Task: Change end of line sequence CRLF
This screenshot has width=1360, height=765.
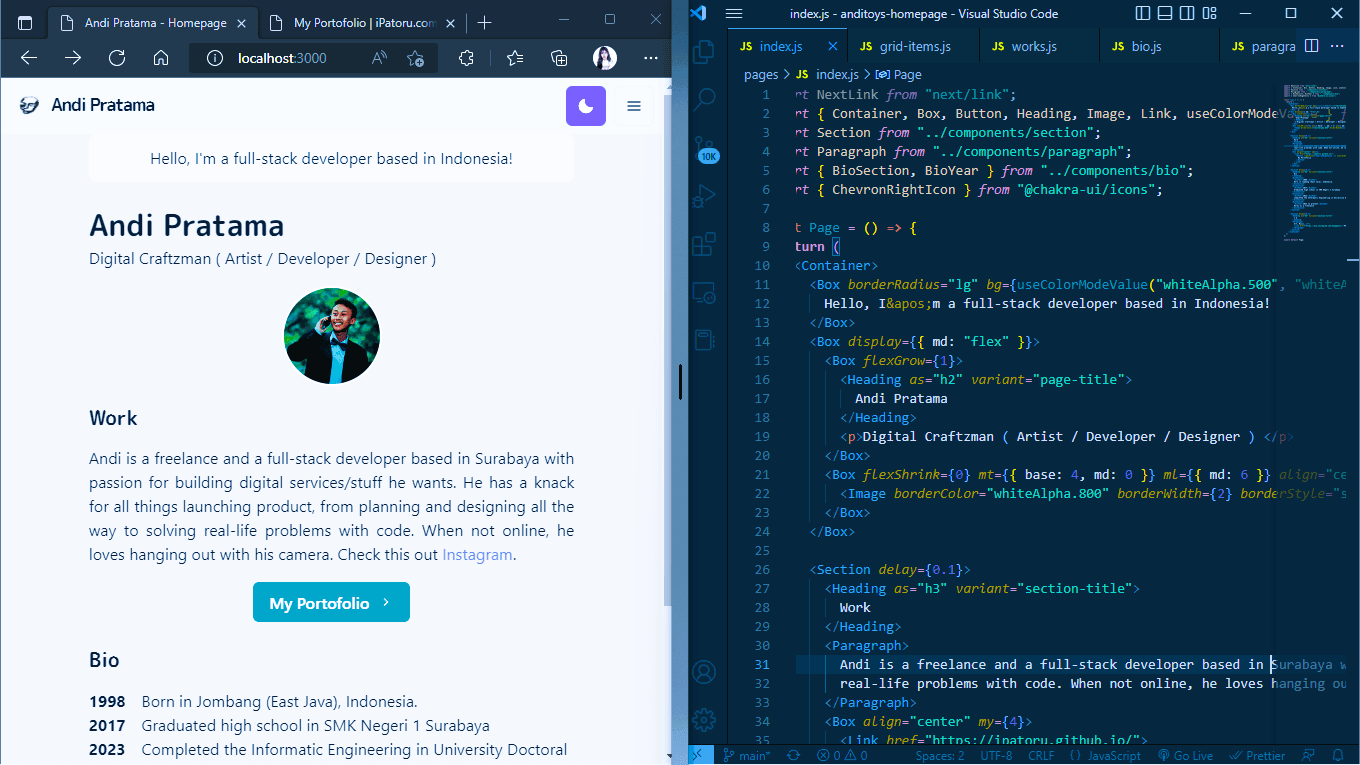Action: click(1041, 755)
